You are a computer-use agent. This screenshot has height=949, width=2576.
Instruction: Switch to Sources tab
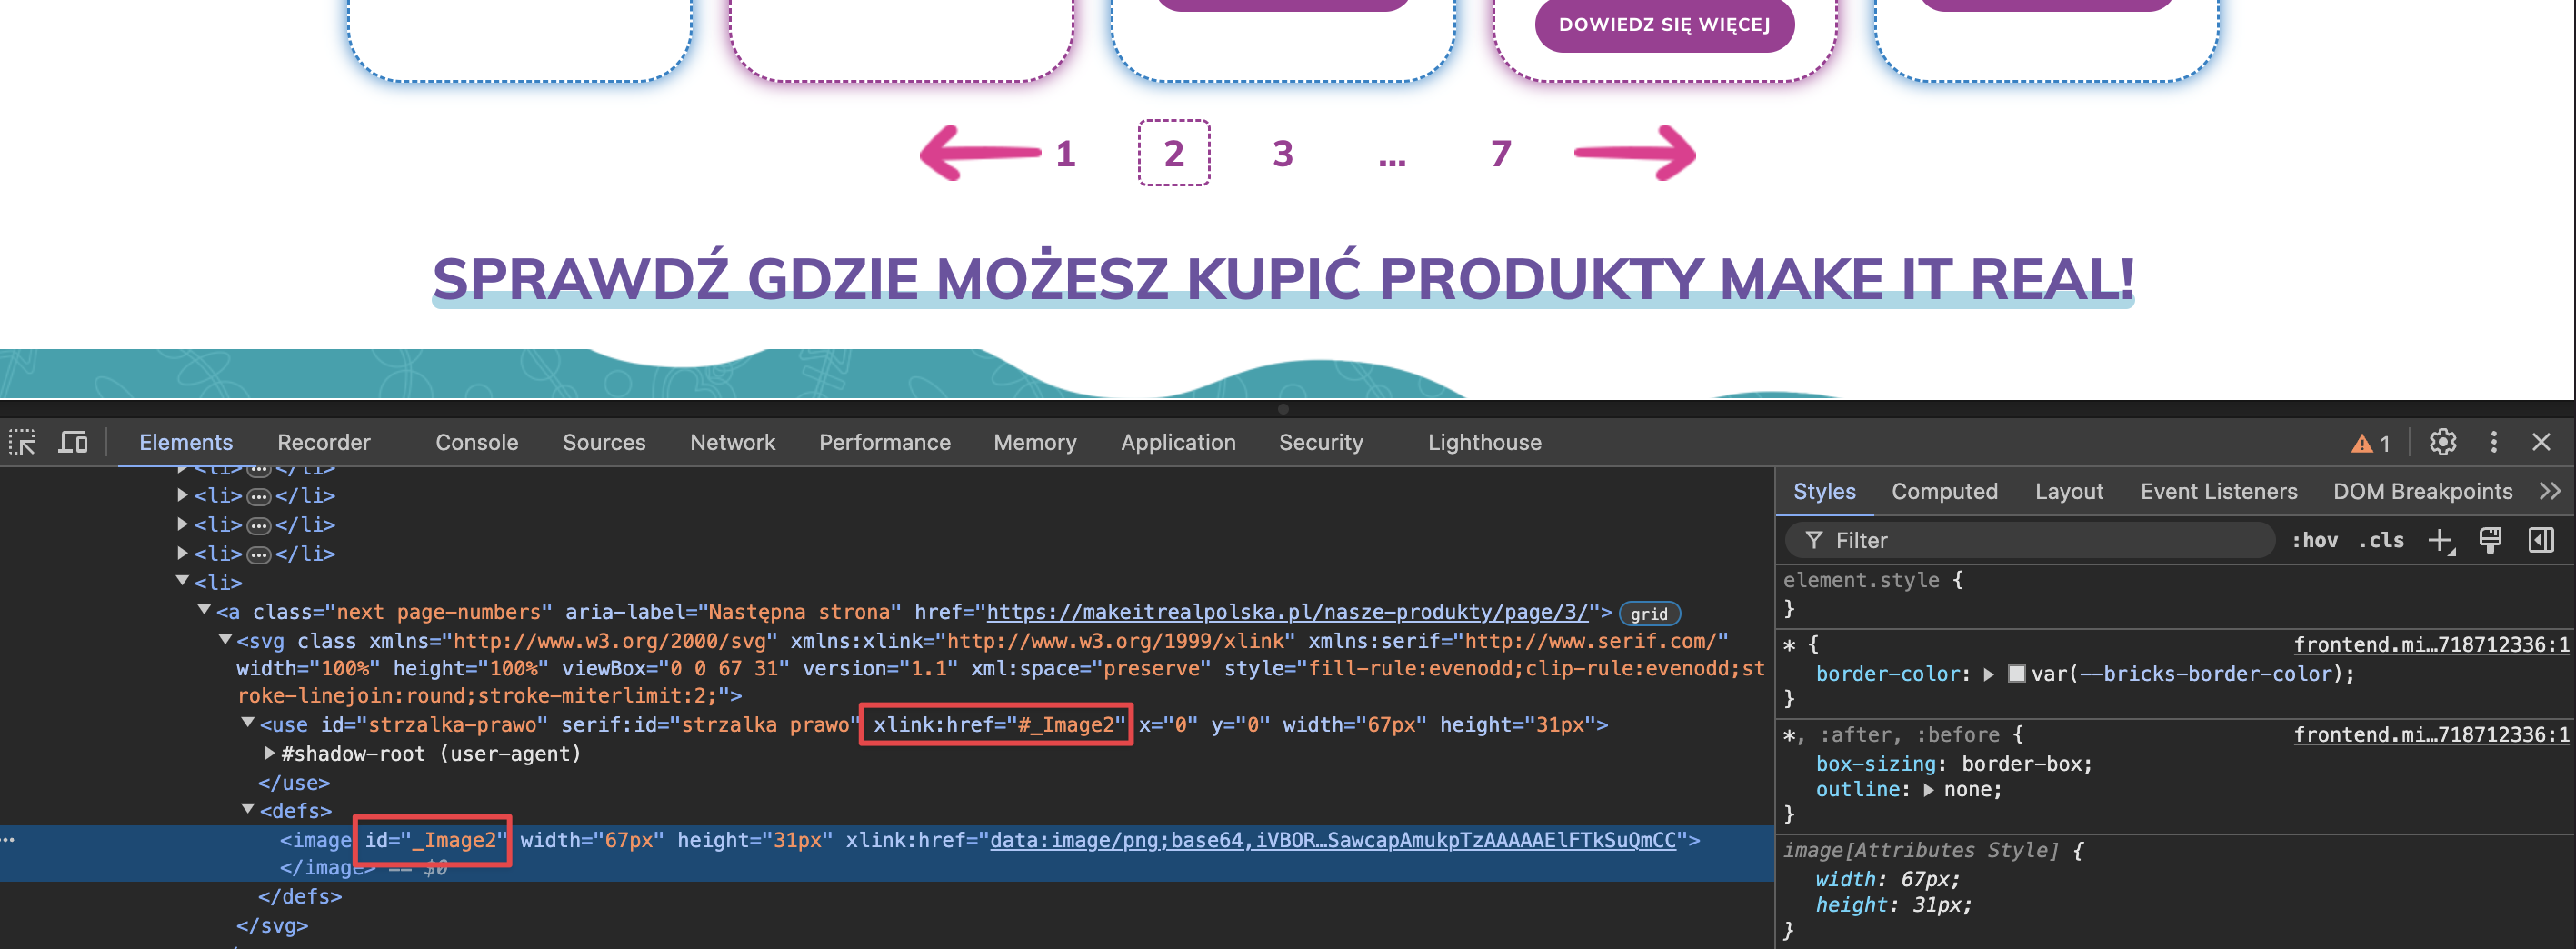pos(604,442)
